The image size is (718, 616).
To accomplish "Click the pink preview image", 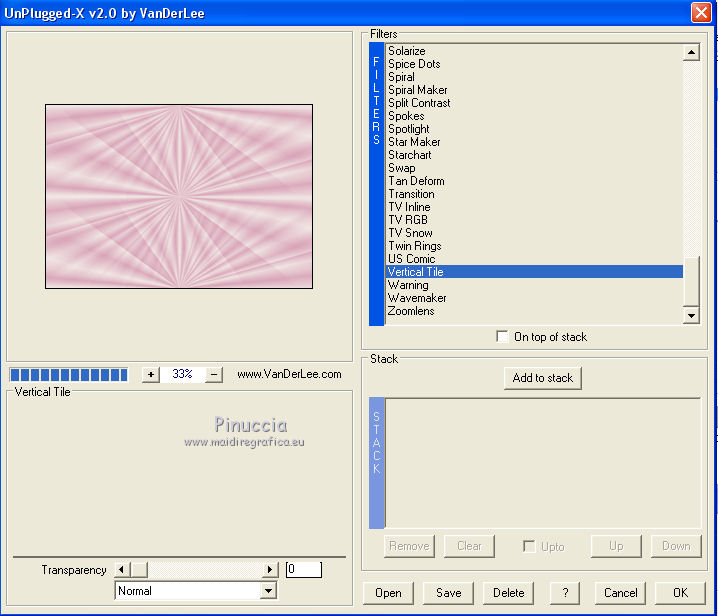I will pos(179,196).
